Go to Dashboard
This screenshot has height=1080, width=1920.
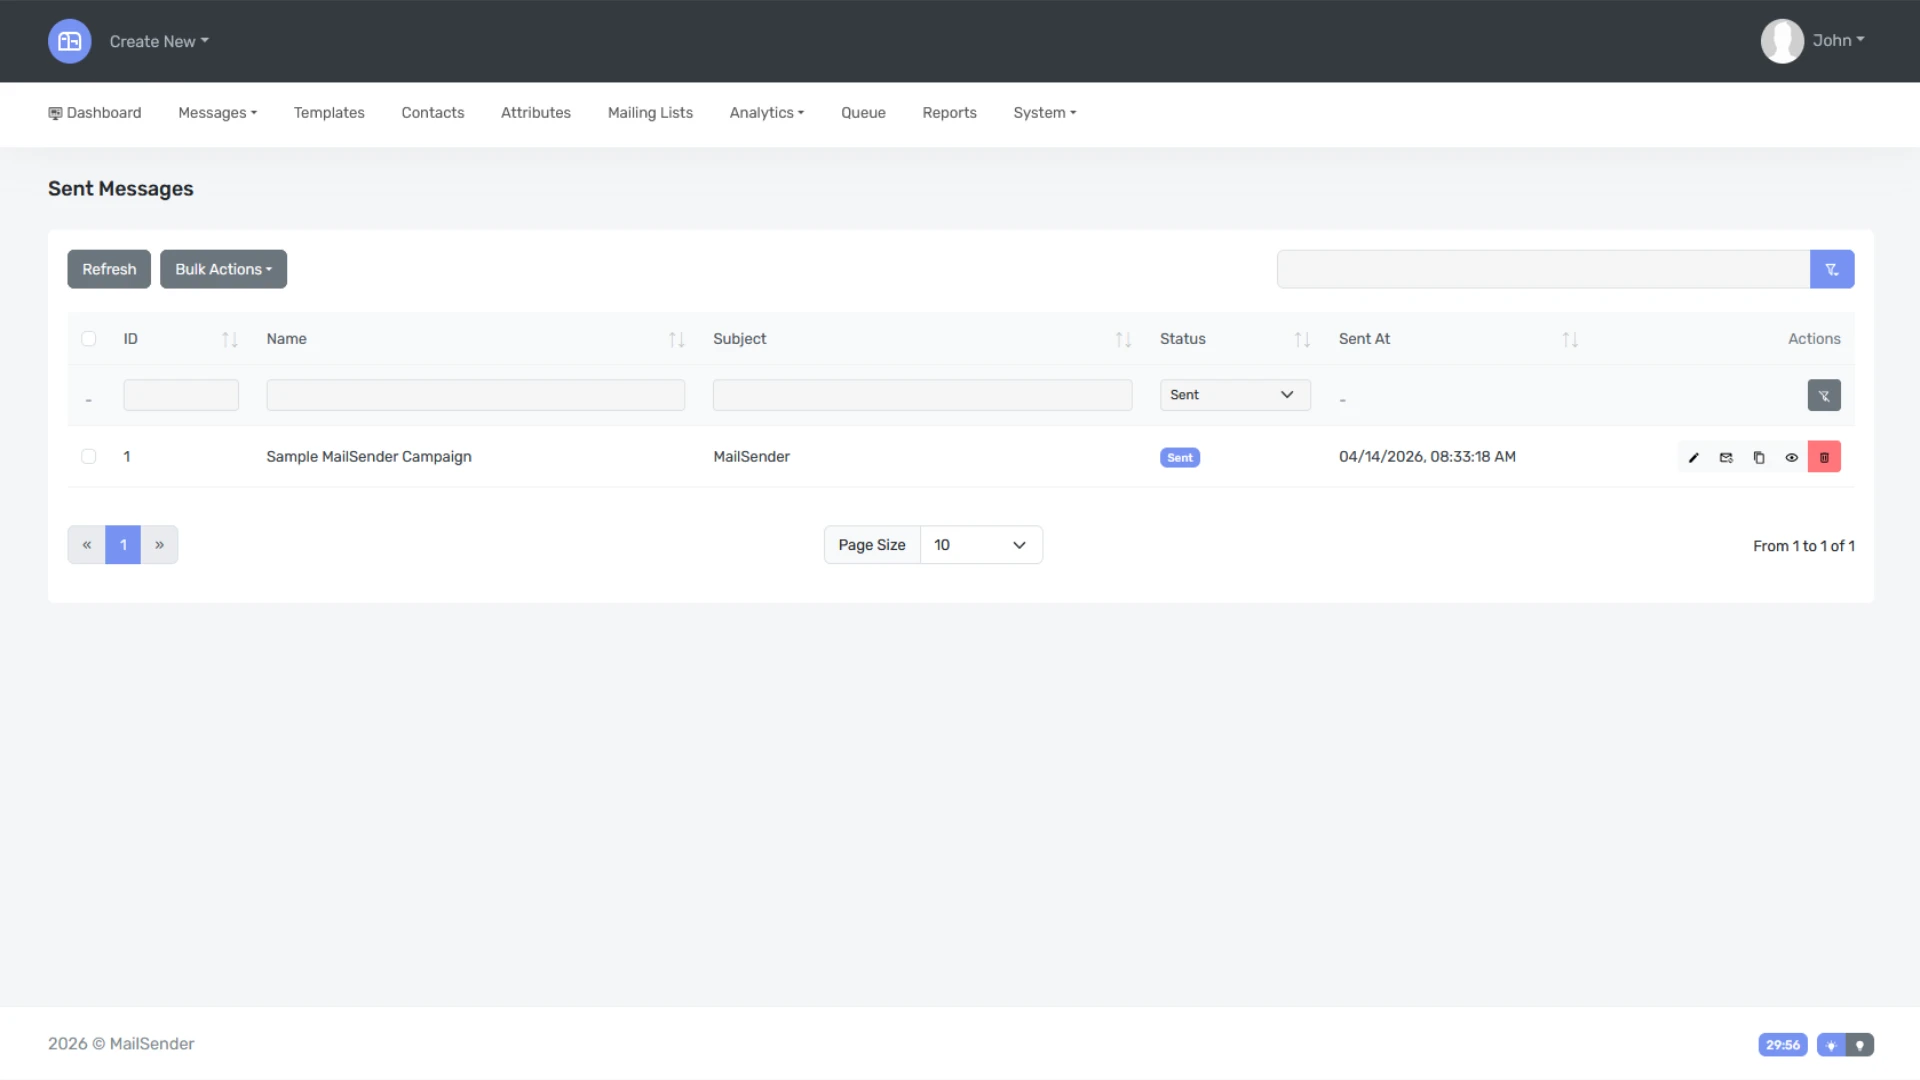tap(95, 113)
